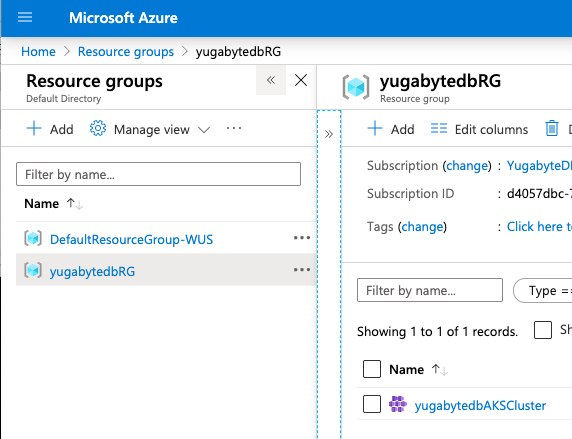The image size is (572, 439).
Task: Click the Filter by name field in Resource groups
Action: pos(158,174)
